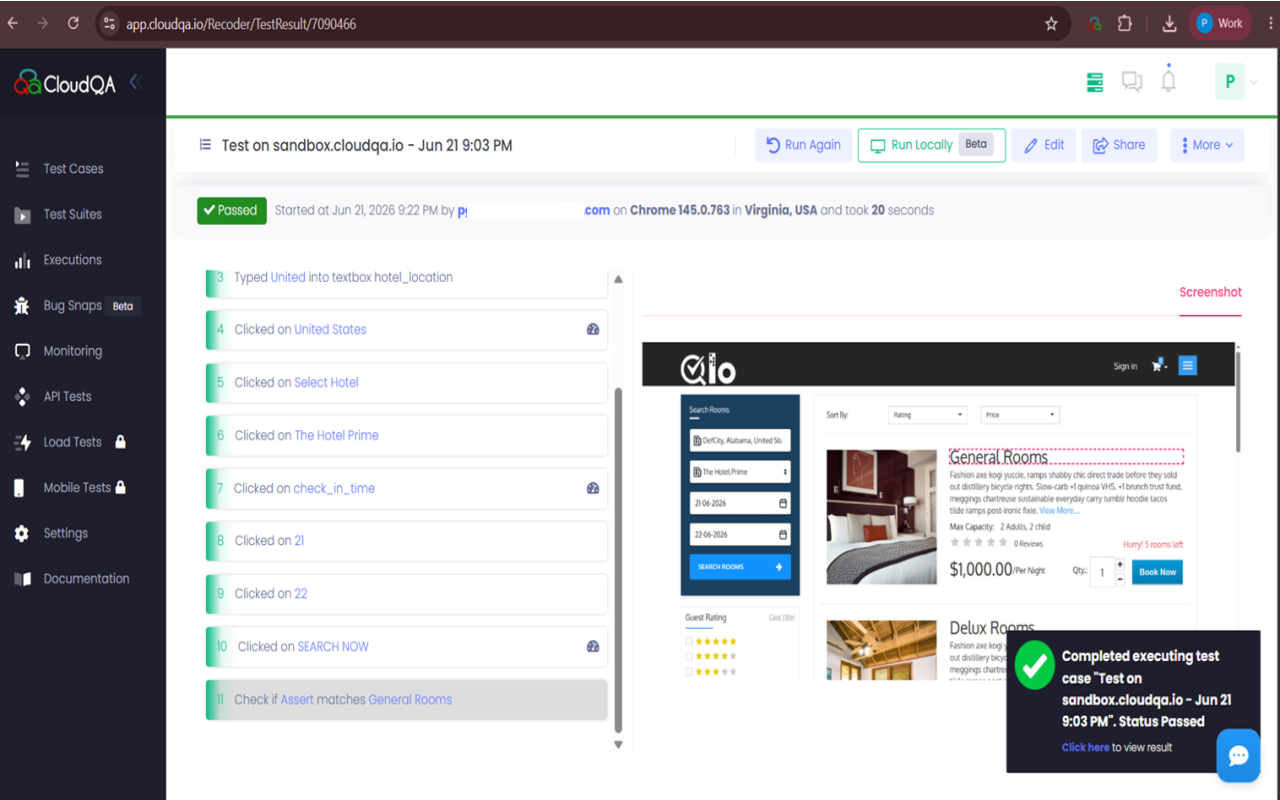Open the browser downloads icon
Viewport: 1280px width, 800px height.
tap(1169, 24)
